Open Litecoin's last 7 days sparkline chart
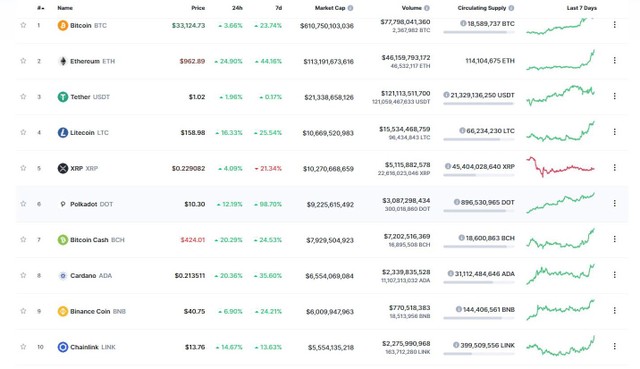 (x=560, y=131)
